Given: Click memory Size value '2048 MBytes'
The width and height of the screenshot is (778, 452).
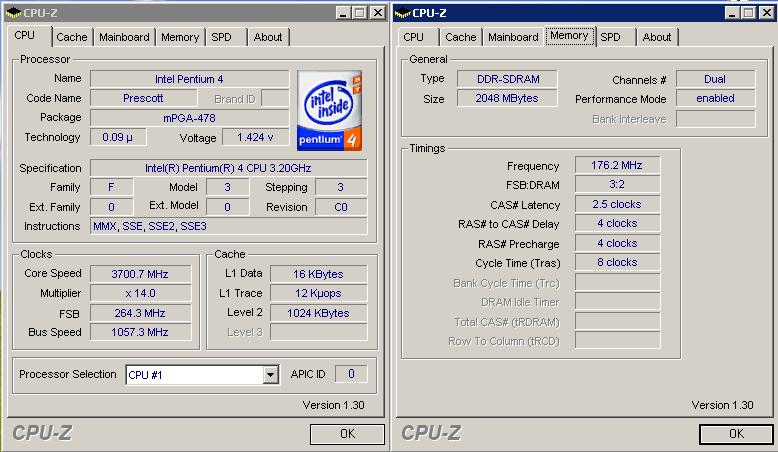Looking at the screenshot, I should click(x=508, y=98).
